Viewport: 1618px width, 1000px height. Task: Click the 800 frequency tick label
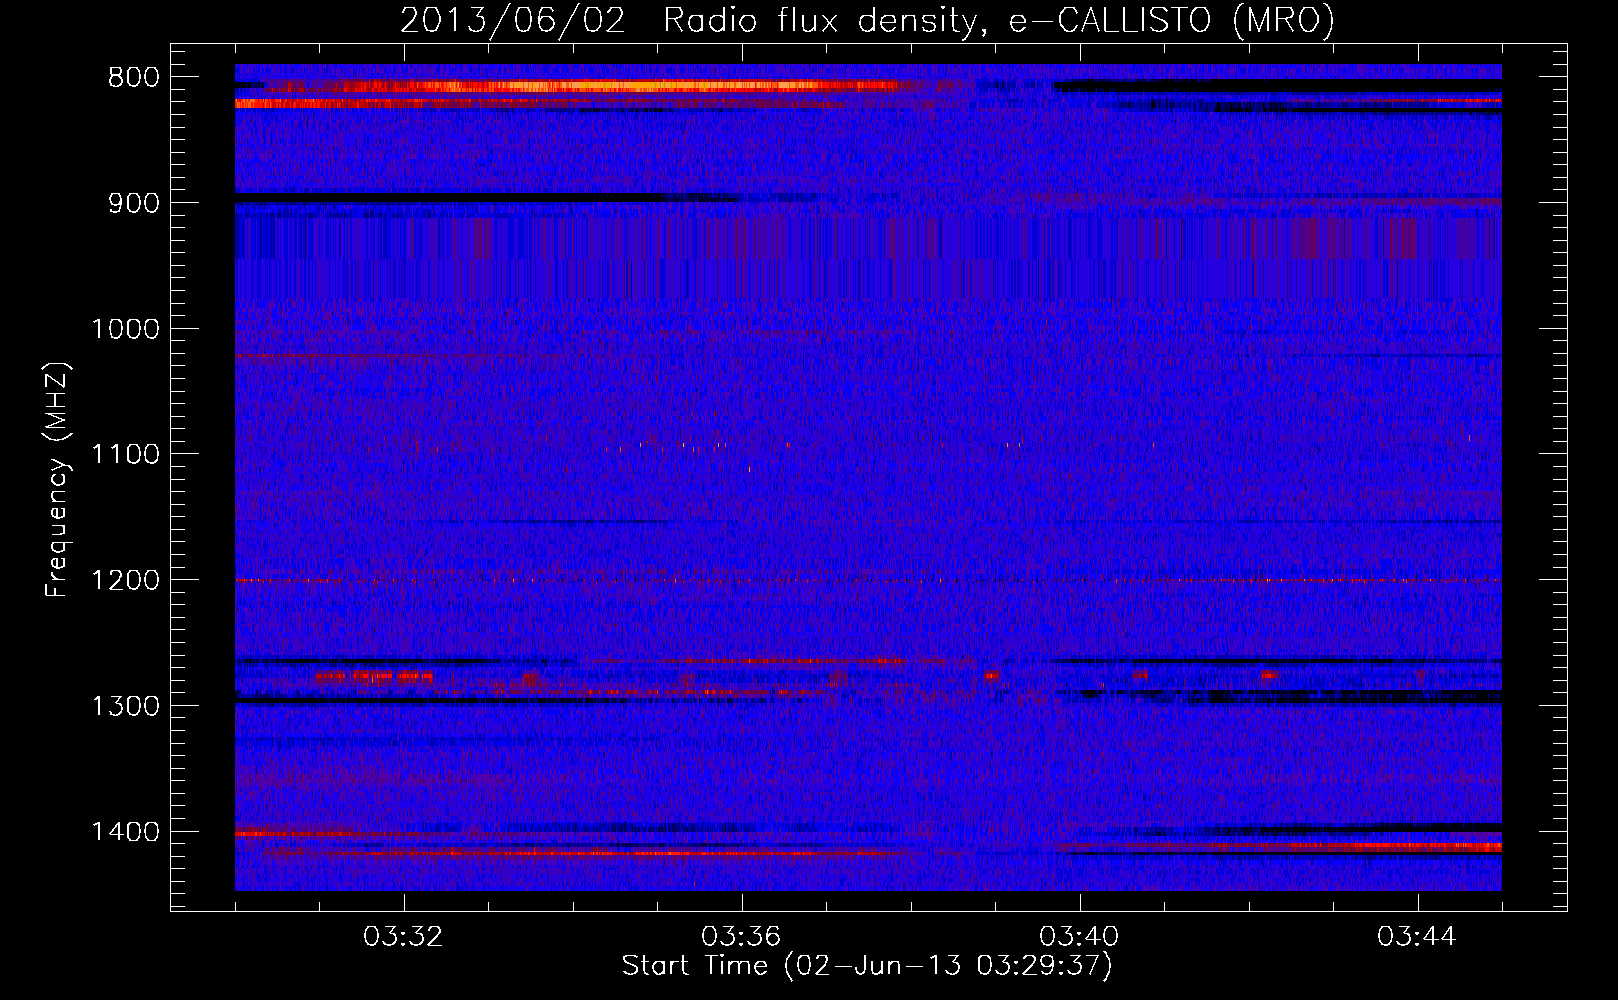pos(134,78)
